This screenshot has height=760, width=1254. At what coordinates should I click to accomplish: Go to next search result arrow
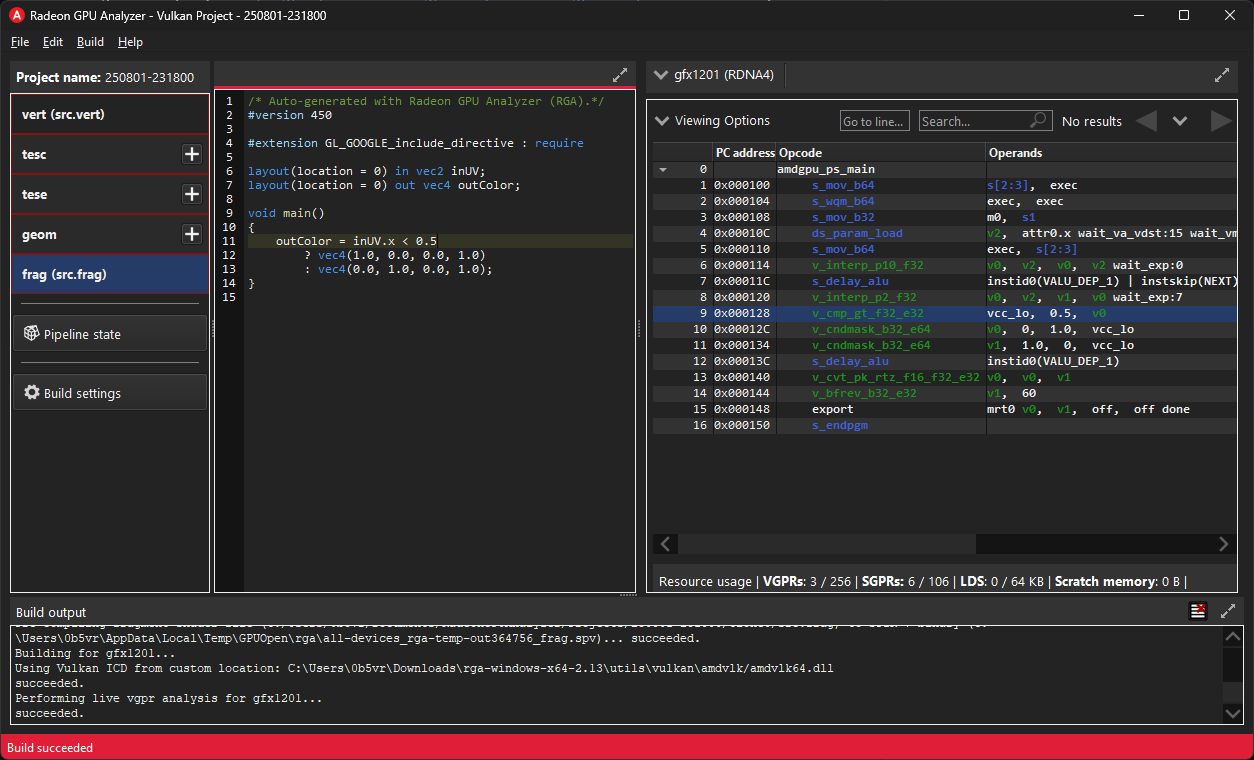click(1221, 121)
